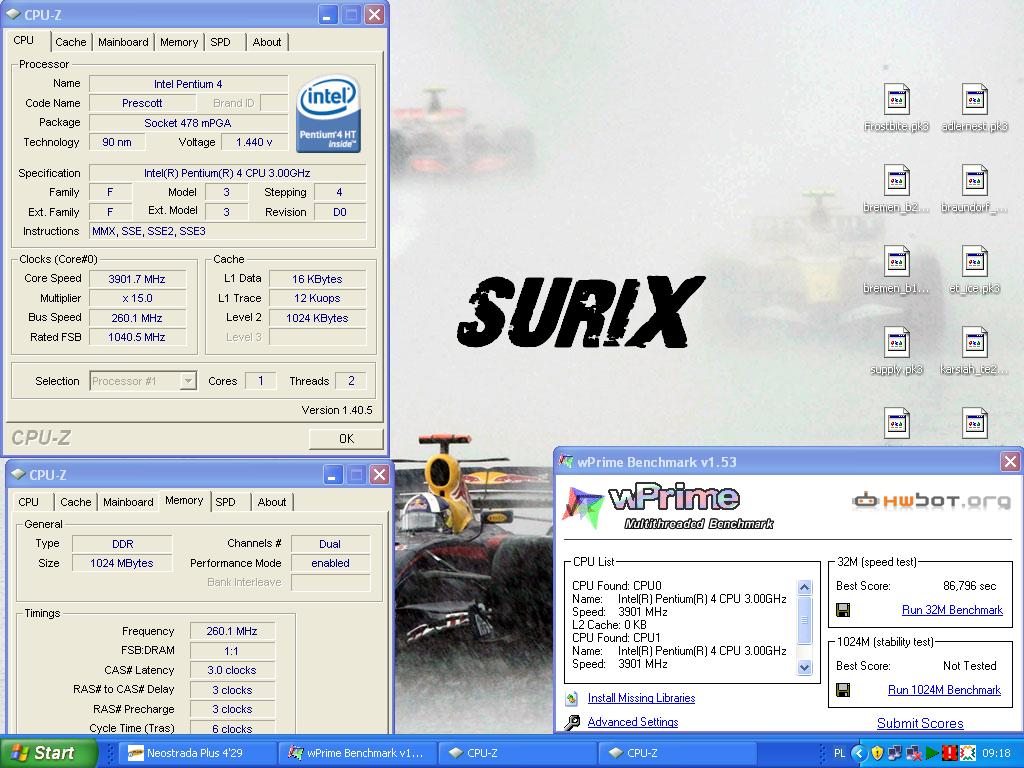Click the Run 32M Benchmark link
The width and height of the screenshot is (1024, 768).
952,610
